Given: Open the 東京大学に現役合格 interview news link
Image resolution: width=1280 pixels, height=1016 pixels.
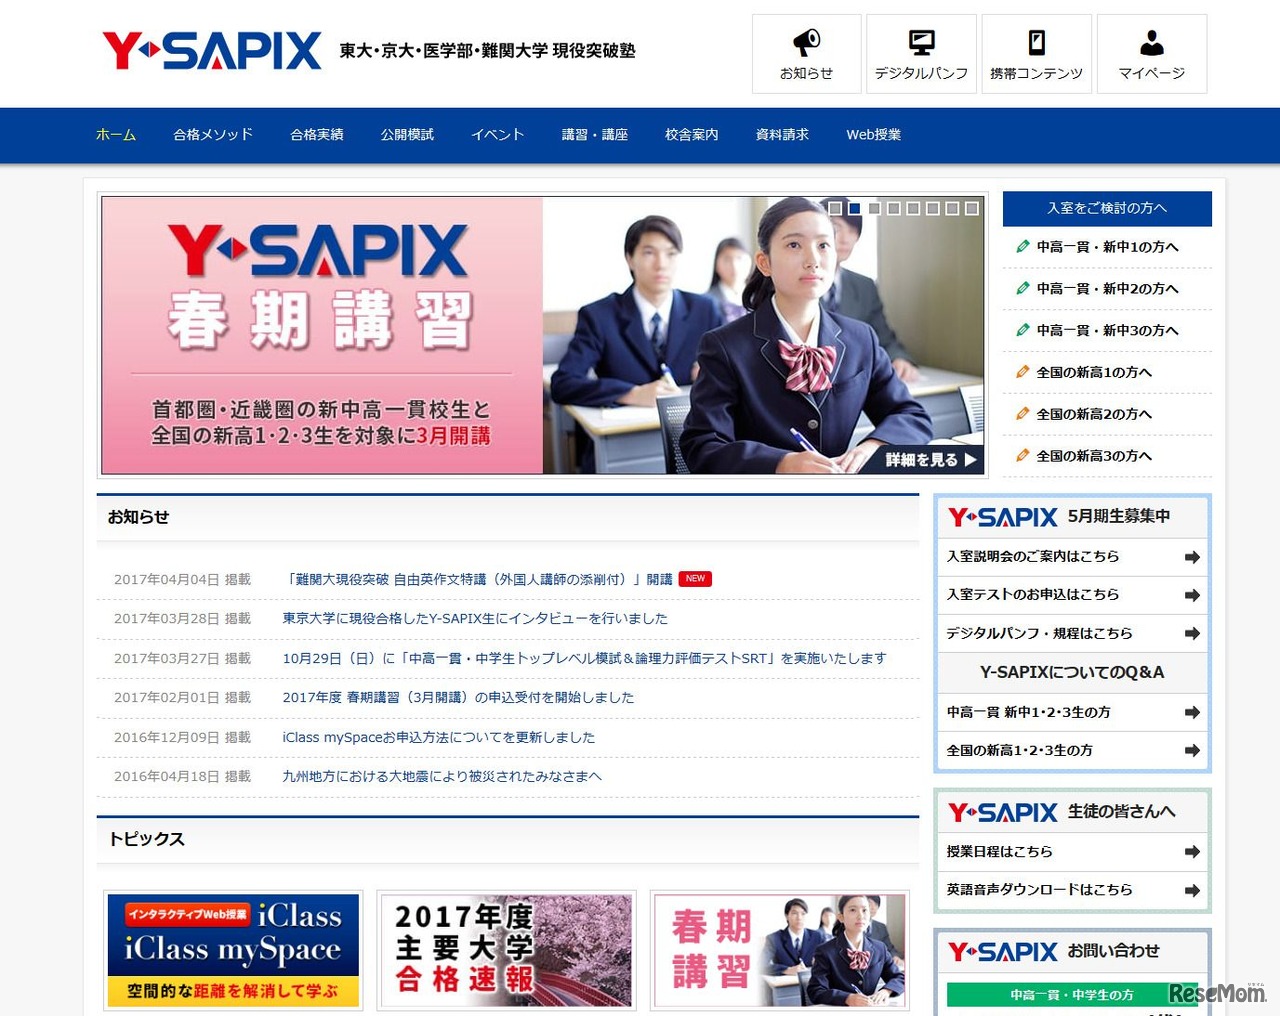Looking at the screenshot, I should 475,619.
